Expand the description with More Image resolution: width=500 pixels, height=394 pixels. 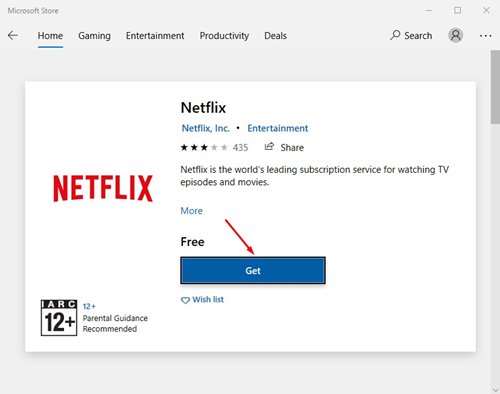click(192, 211)
